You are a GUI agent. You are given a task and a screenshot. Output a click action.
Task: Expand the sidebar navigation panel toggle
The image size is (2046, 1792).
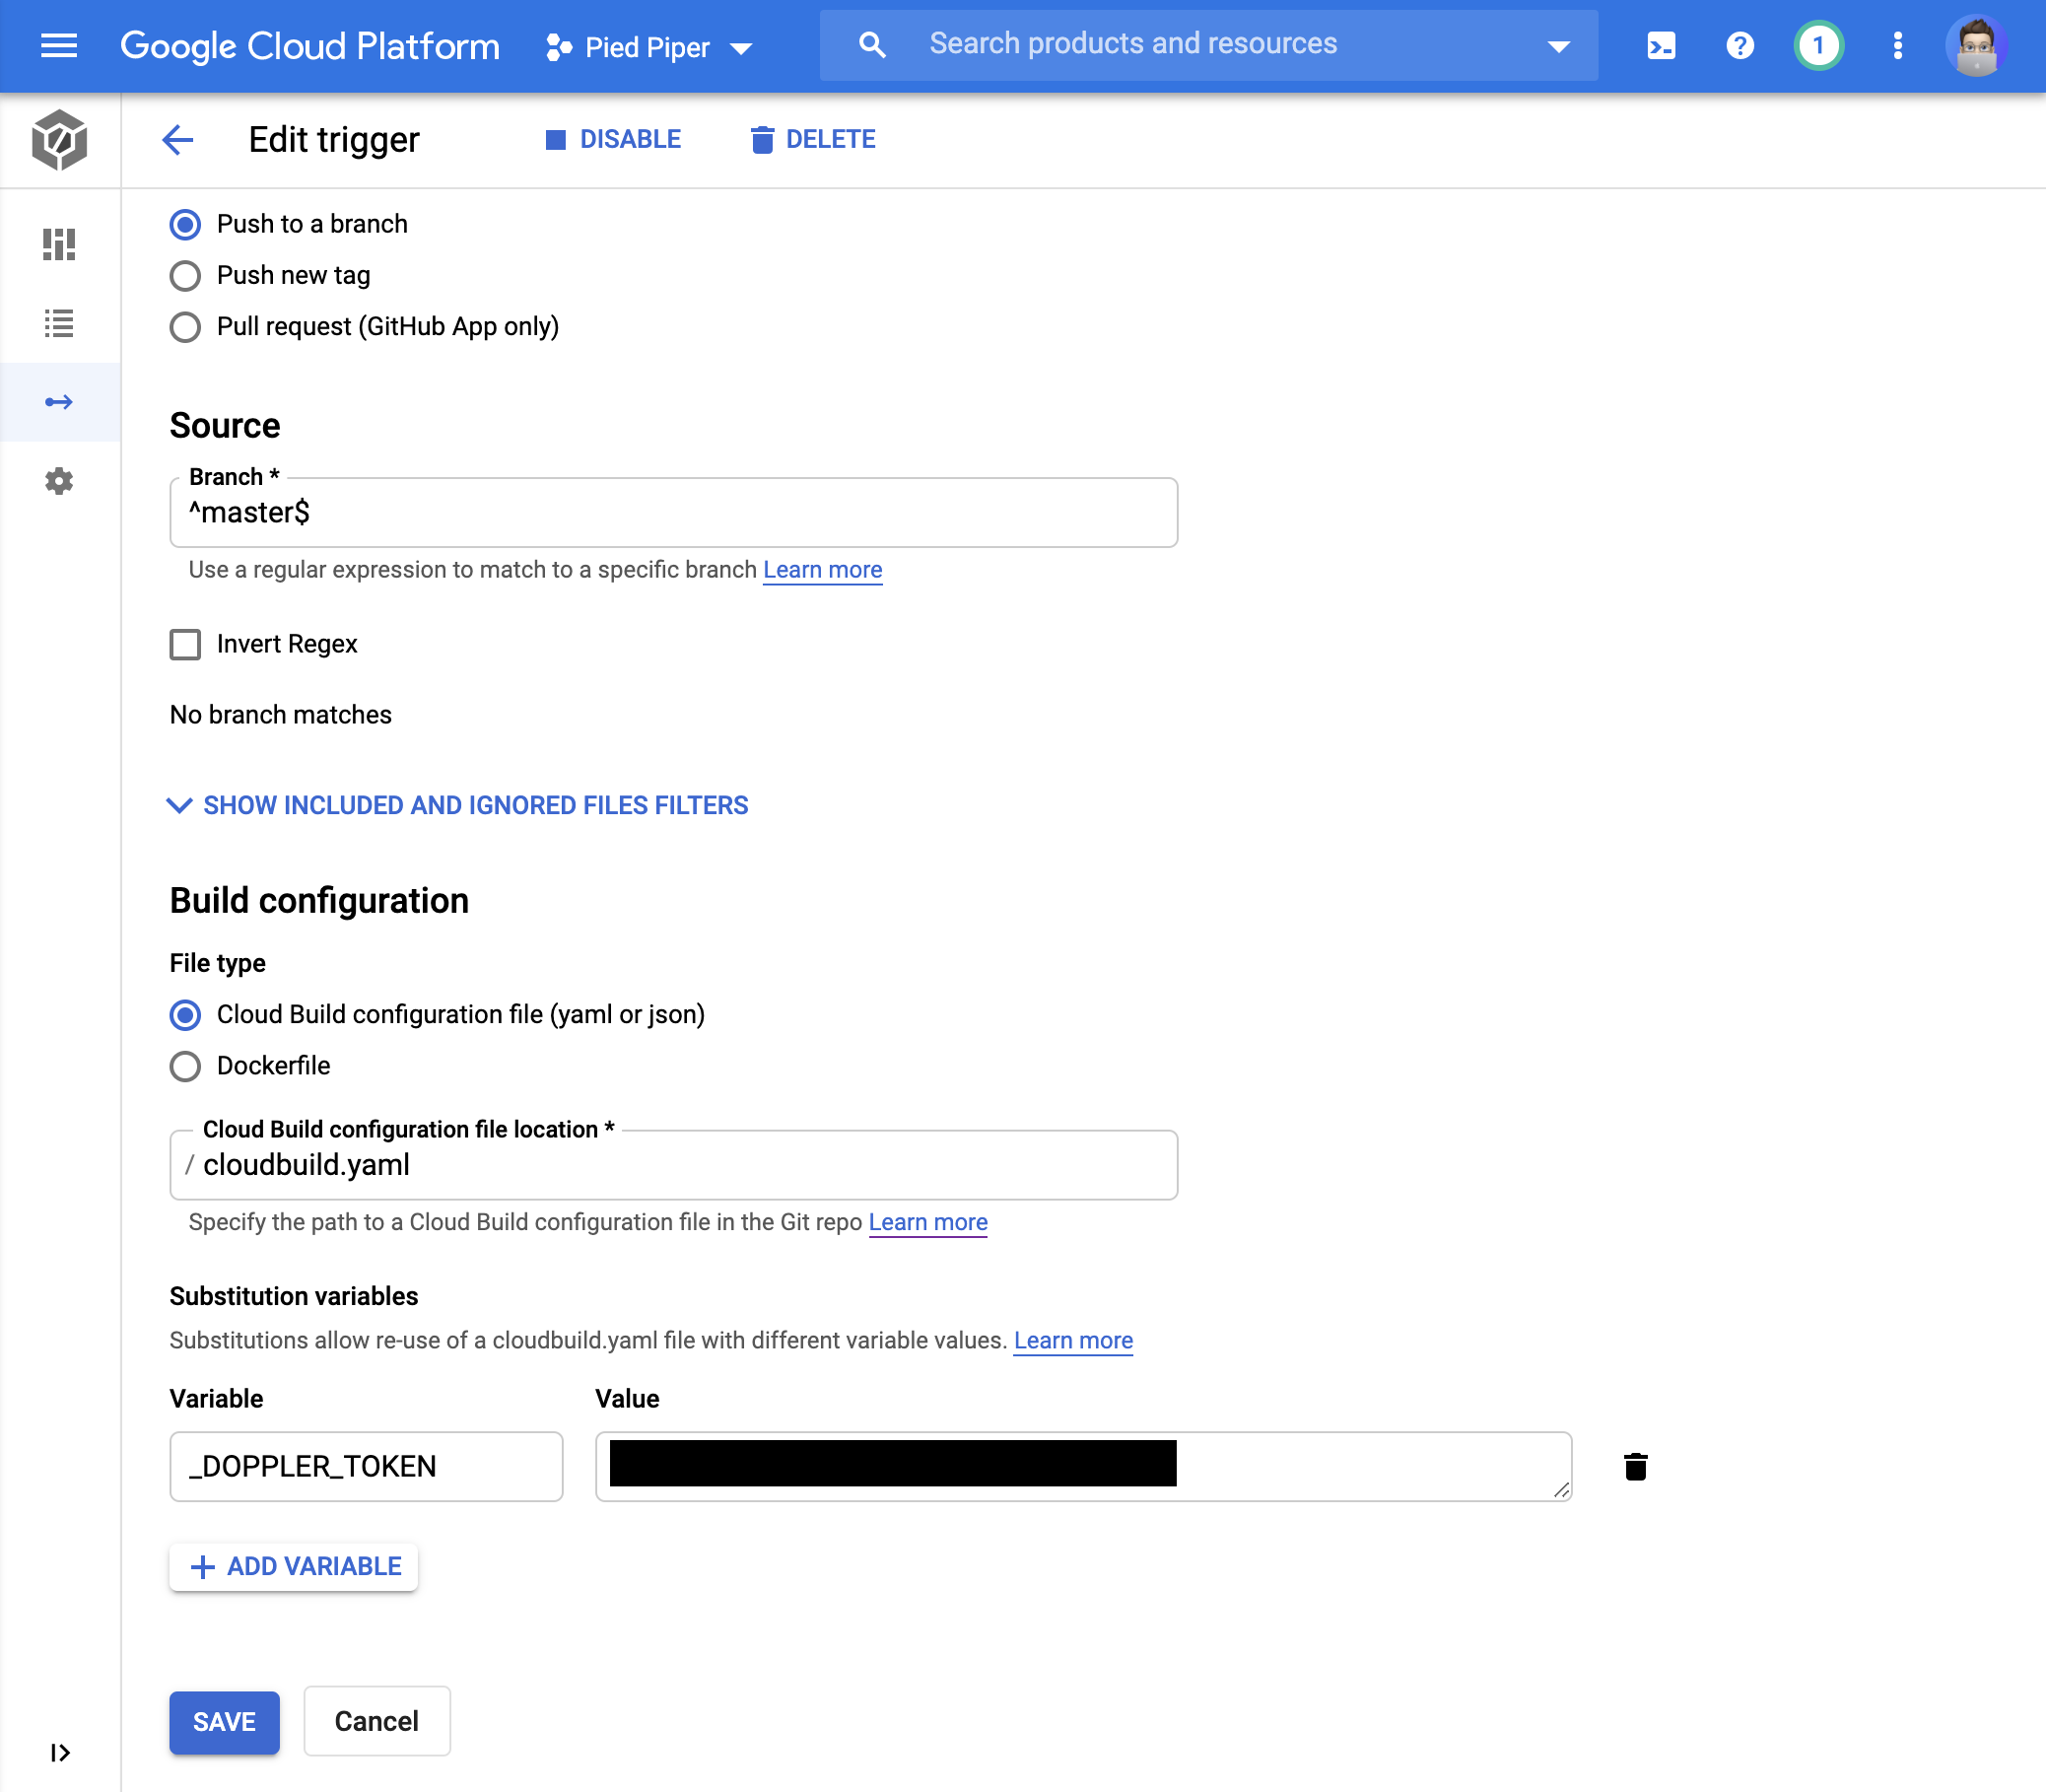click(60, 1752)
